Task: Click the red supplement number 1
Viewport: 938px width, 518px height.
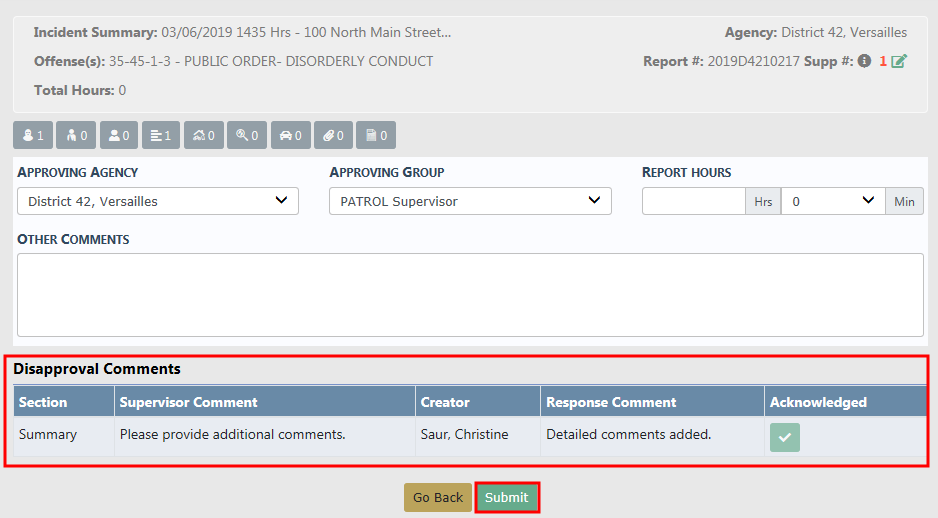Action: (883, 61)
